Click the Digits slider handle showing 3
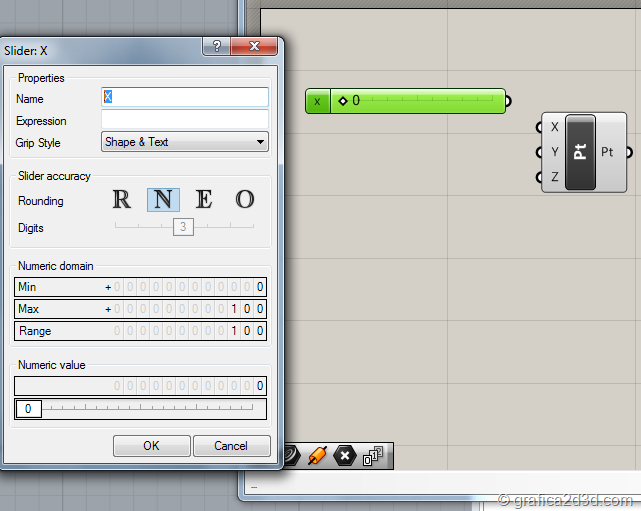 pos(183,227)
